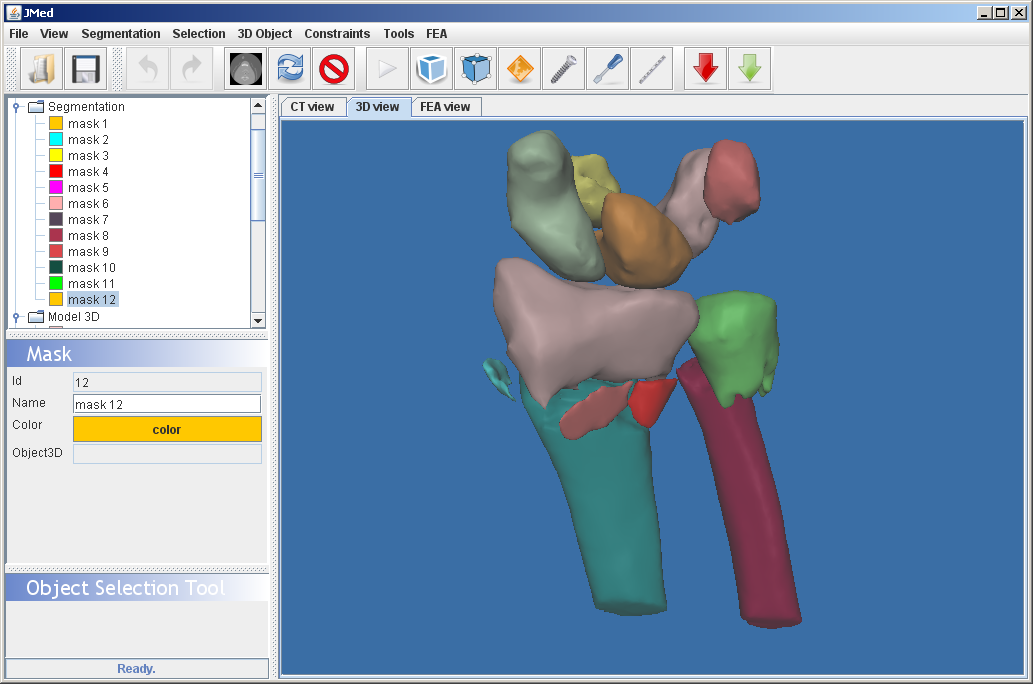The height and width of the screenshot is (684, 1033).
Task: Click the screw icon in toolbar
Action: [x=564, y=69]
